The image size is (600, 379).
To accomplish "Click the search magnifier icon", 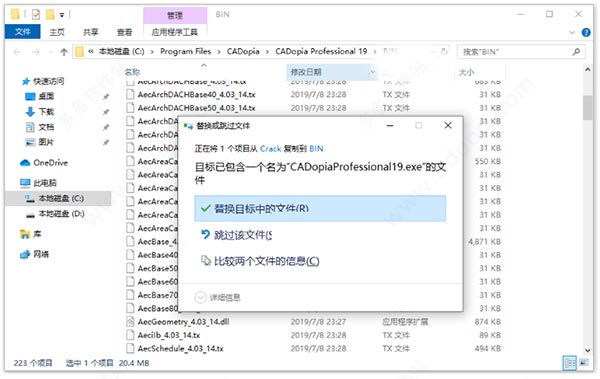I will (x=576, y=52).
